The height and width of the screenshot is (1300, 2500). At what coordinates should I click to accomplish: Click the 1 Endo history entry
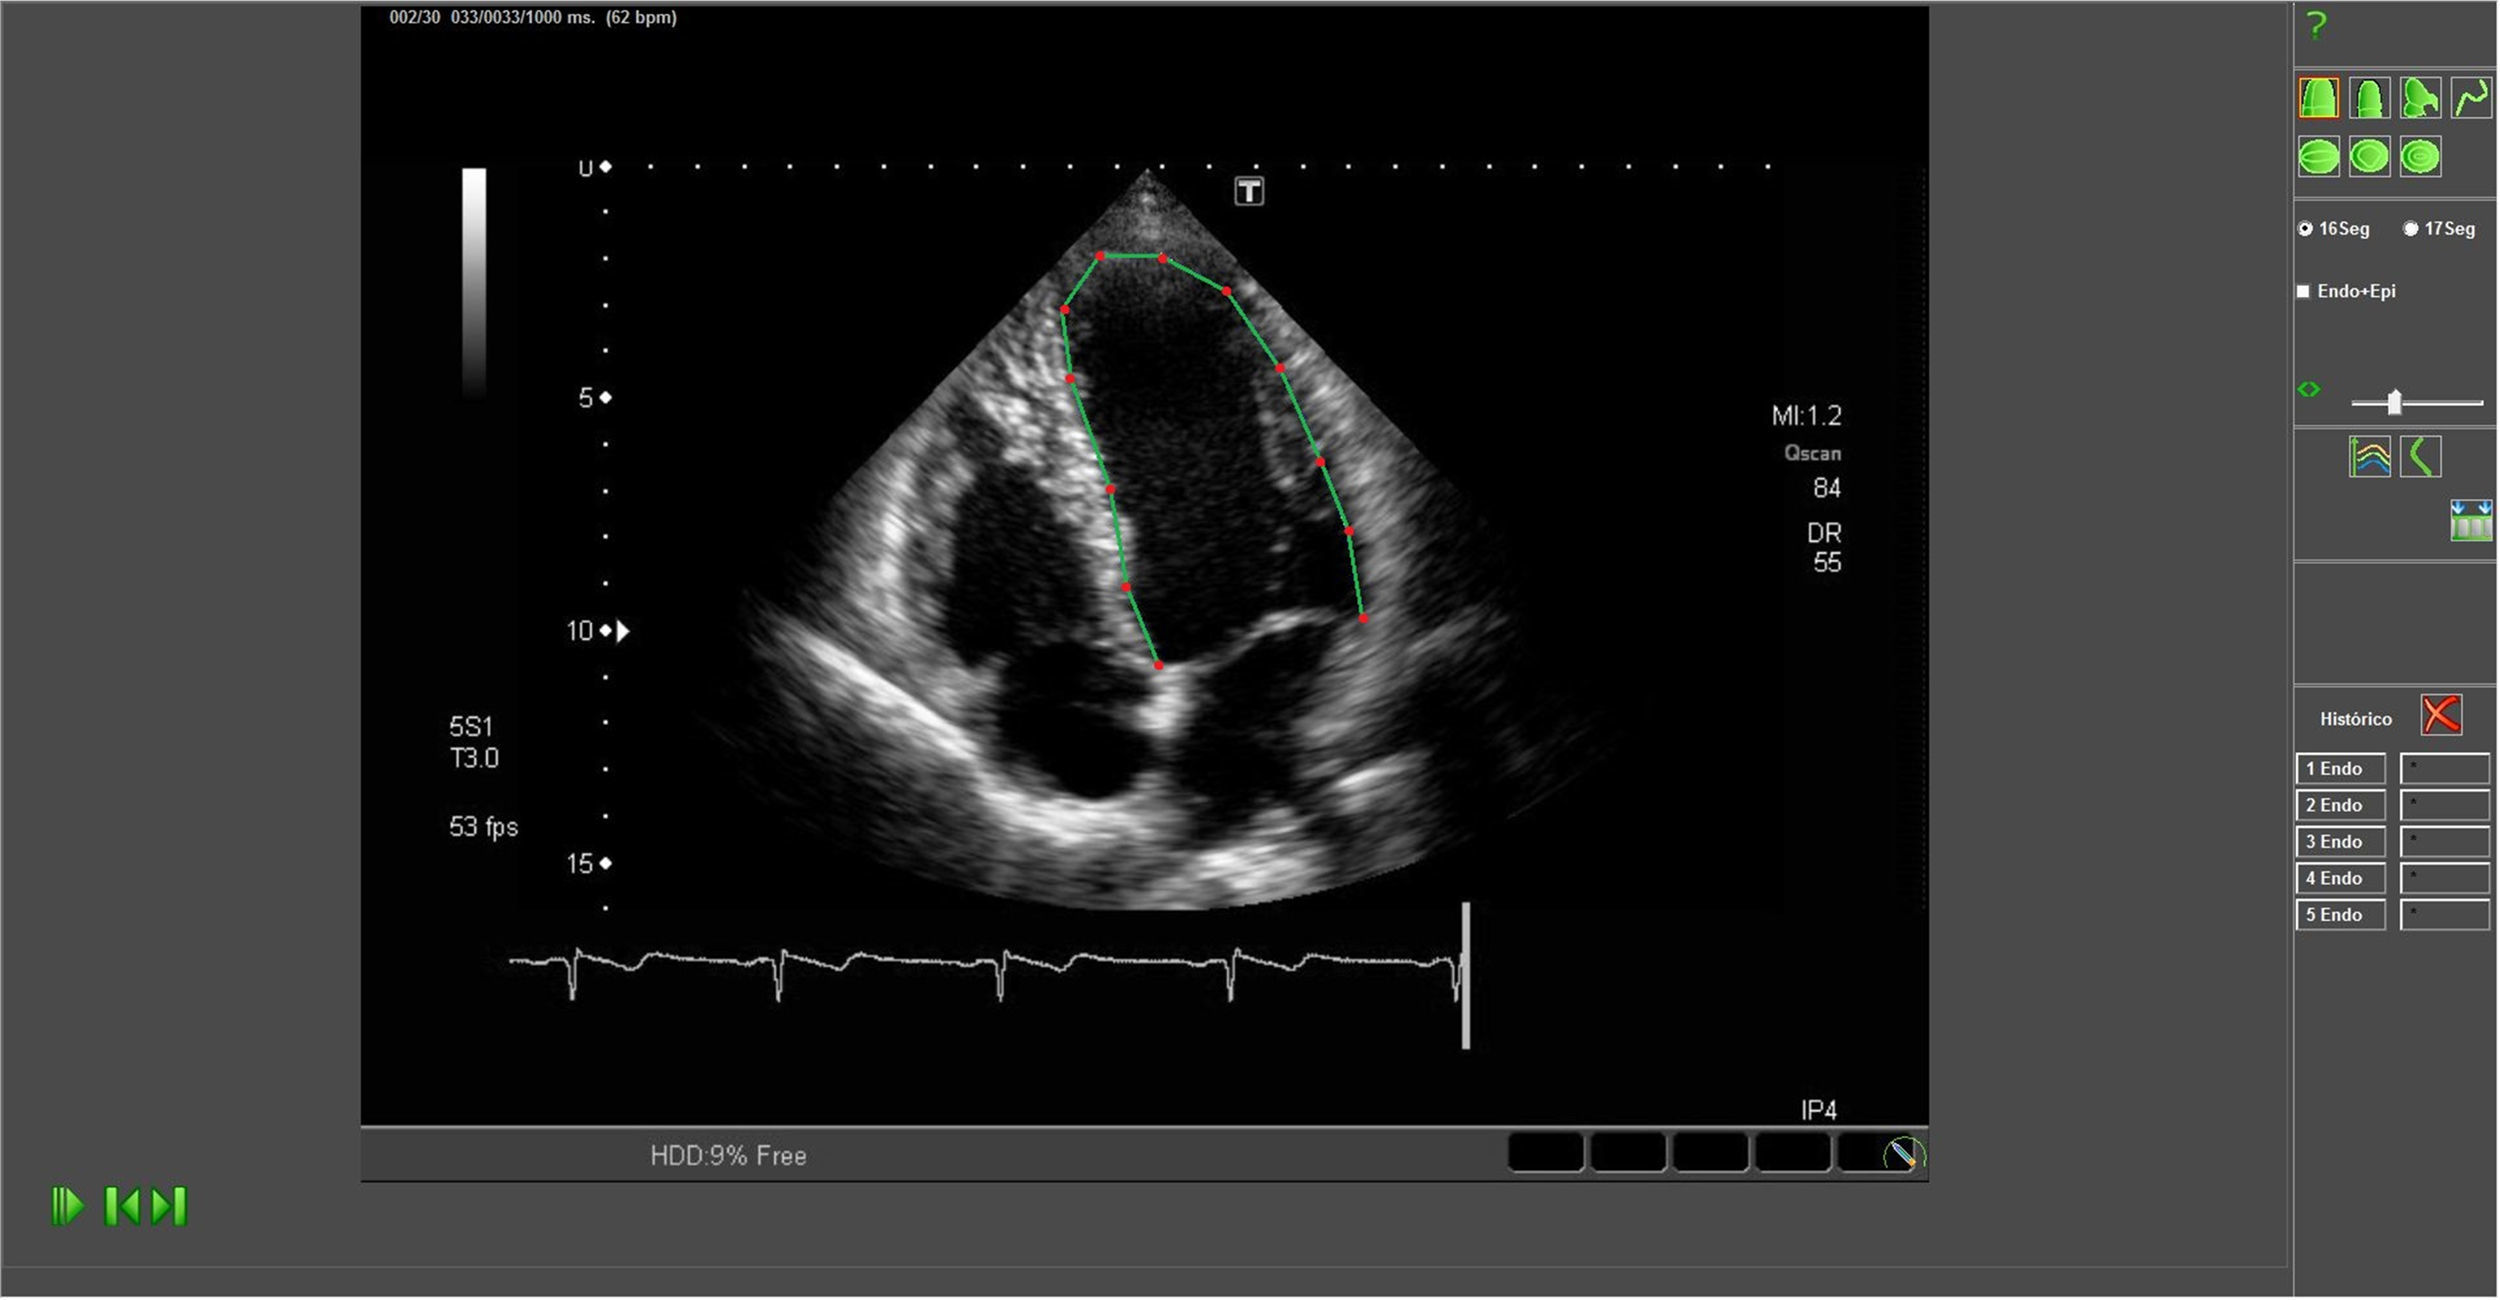click(2339, 769)
